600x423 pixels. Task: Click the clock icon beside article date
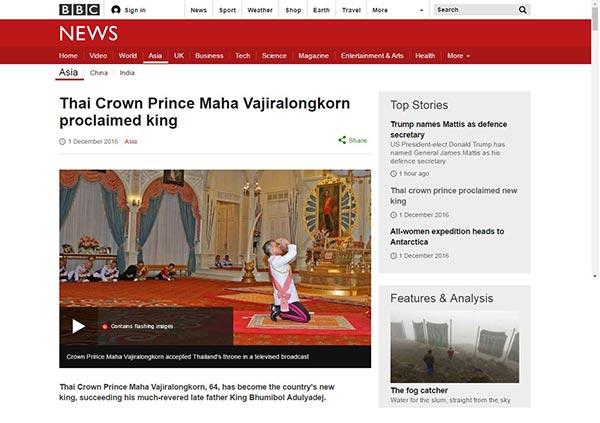pos(62,142)
